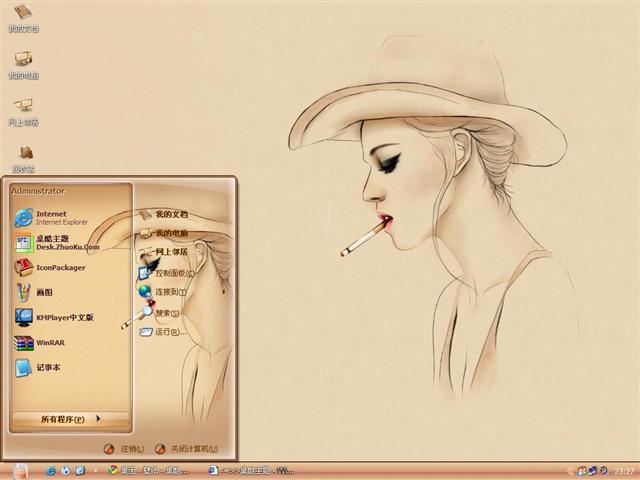Expand the quick launch overflow arrow
Image resolution: width=640 pixels, height=480 pixels.
tap(96, 471)
